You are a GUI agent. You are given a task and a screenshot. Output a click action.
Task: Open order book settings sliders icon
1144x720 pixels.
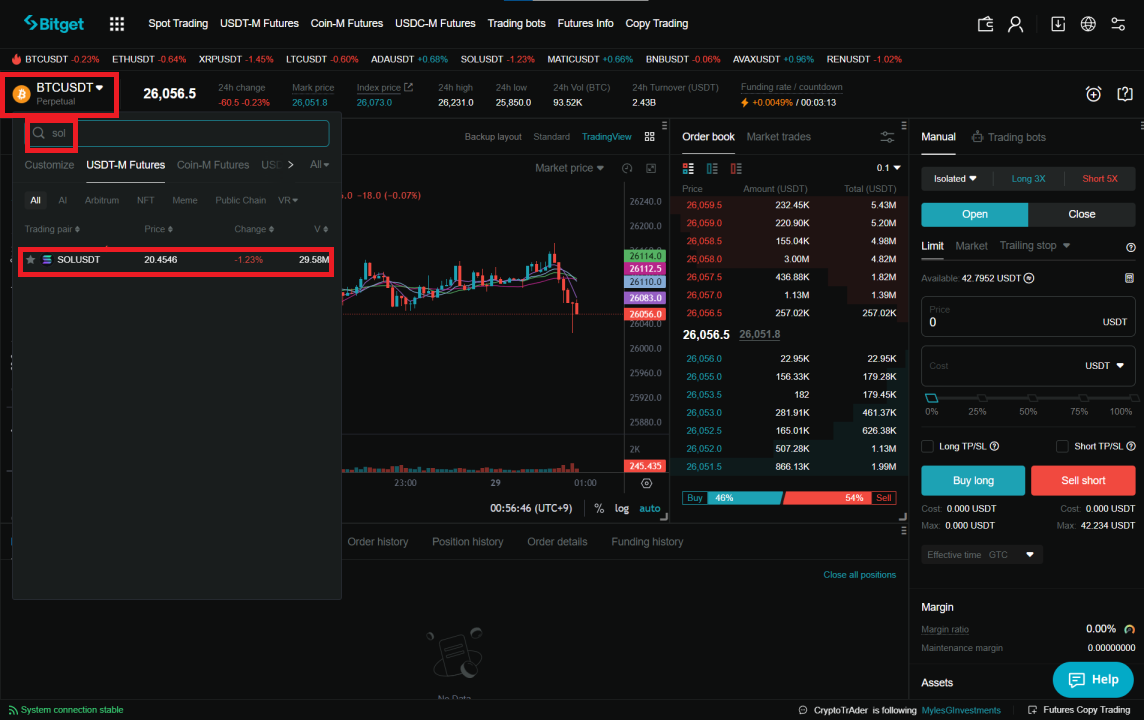[887, 137]
